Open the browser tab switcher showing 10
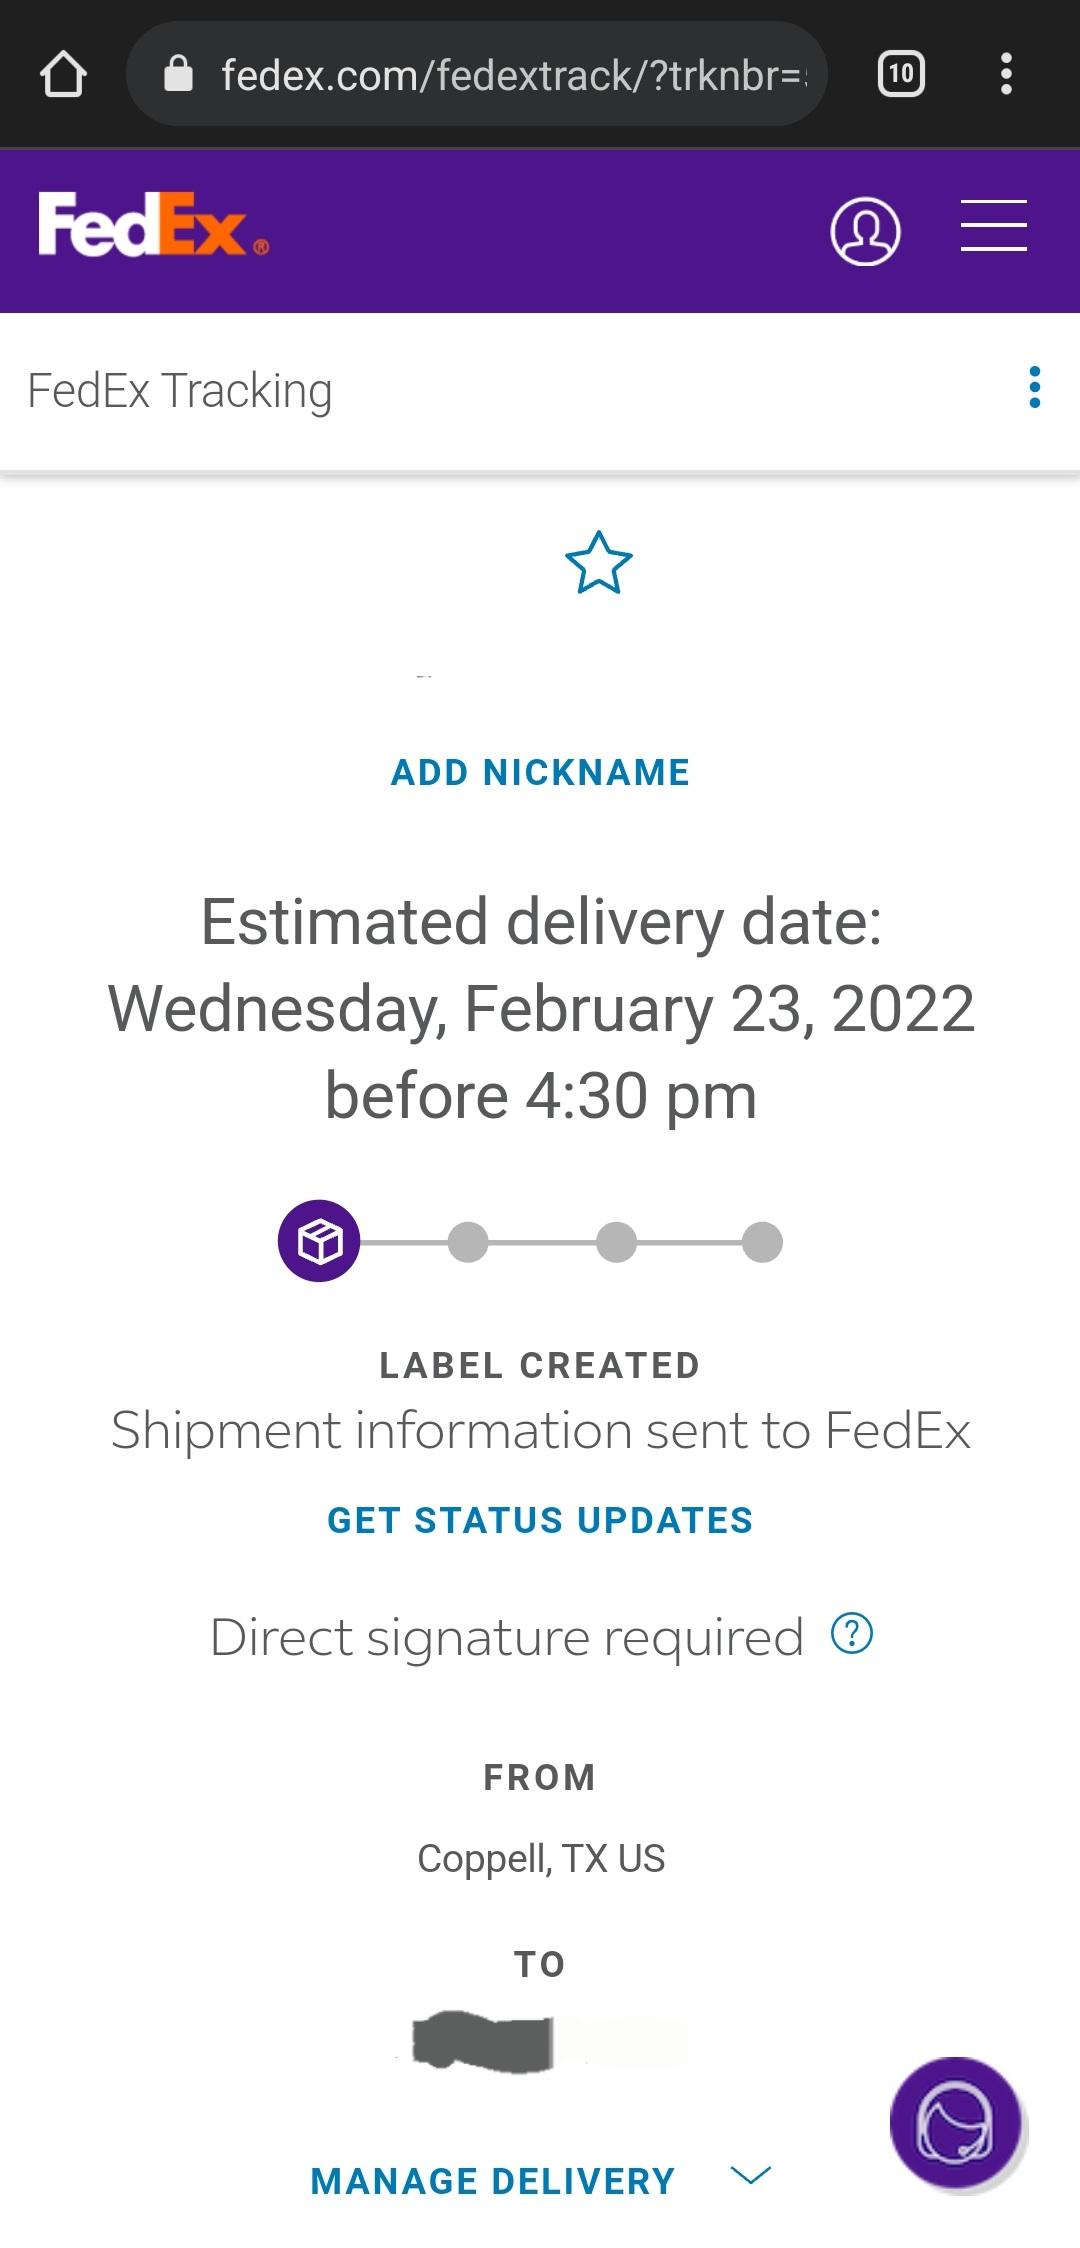Image resolution: width=1080 pixels, height=2248 pixels. tap(901, 74)
